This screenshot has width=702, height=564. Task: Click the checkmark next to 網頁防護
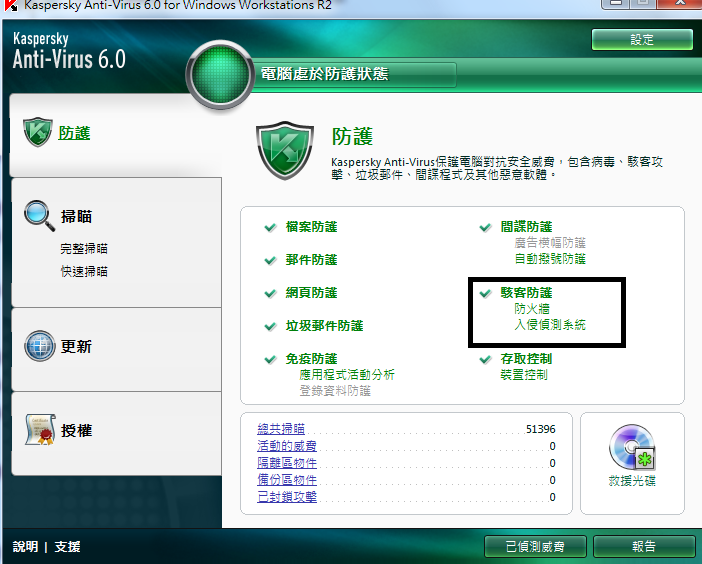(x=270, y=294)
